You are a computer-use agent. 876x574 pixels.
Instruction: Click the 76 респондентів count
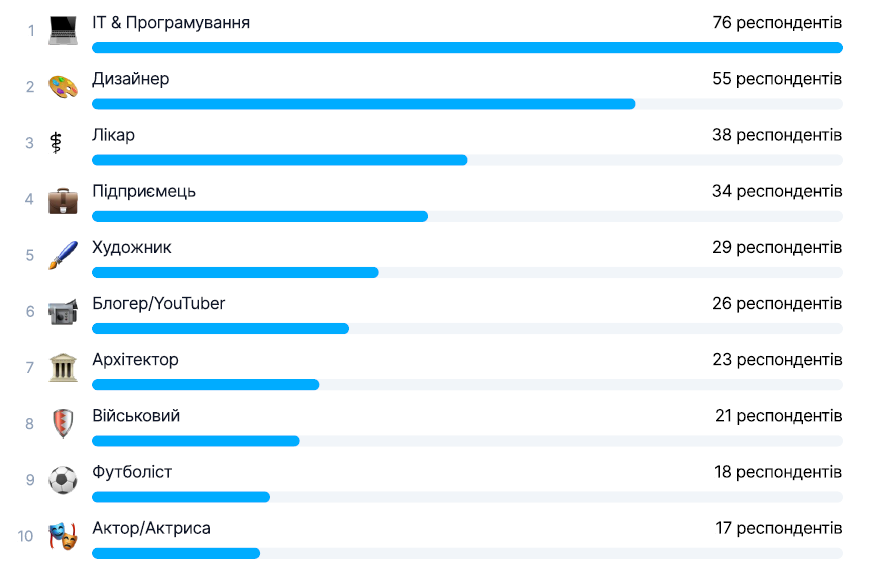777,22
